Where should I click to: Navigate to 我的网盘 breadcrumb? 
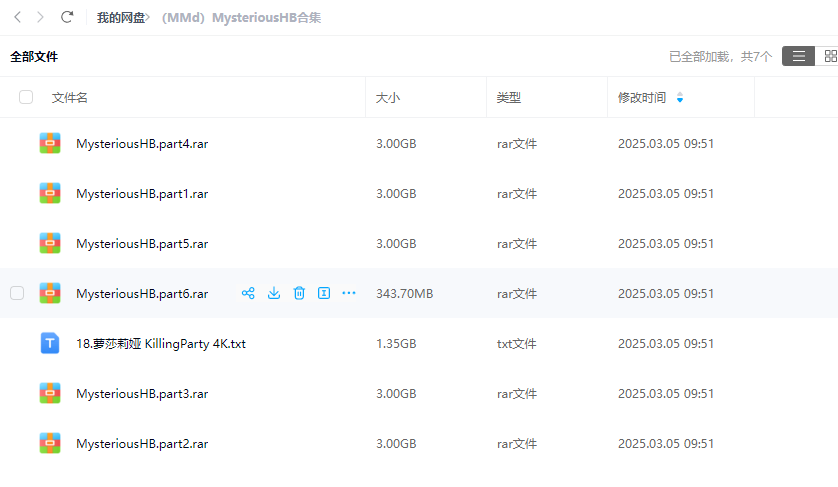point(120,18)
